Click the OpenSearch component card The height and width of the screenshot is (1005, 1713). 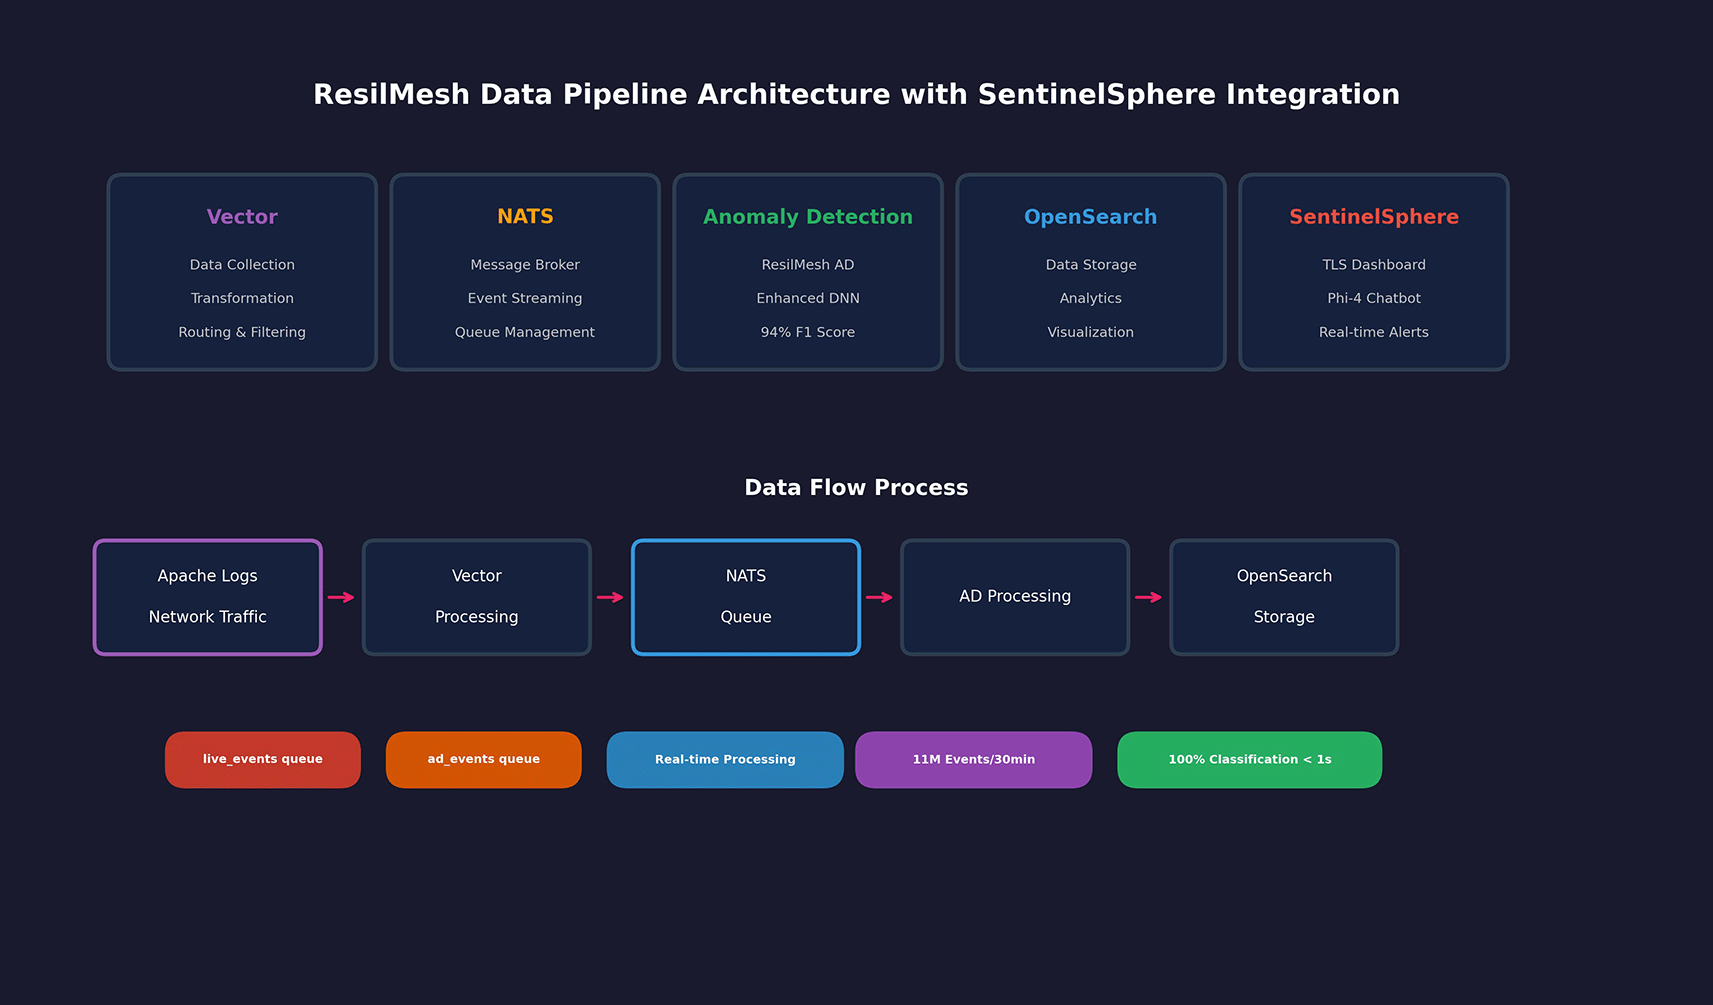pyautogui.click(x=1091, y=272)
